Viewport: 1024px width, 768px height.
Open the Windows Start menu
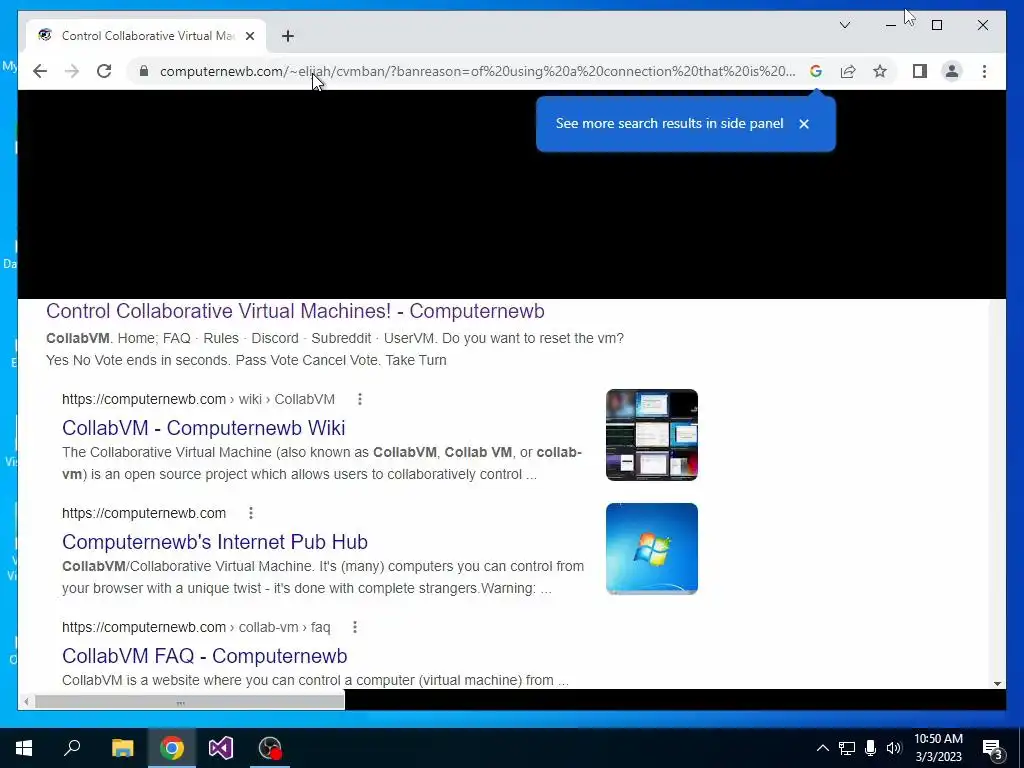pos(24,748)
